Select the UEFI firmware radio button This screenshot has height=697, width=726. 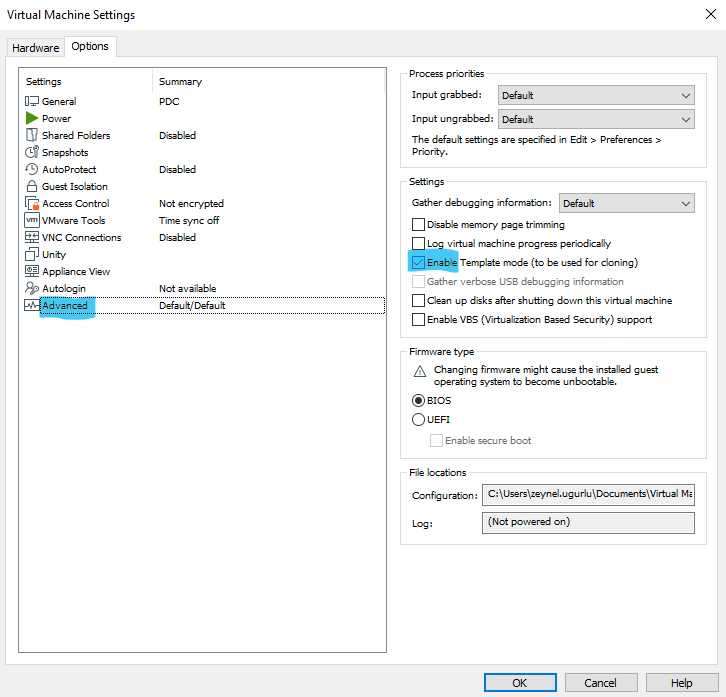(418, 420)
